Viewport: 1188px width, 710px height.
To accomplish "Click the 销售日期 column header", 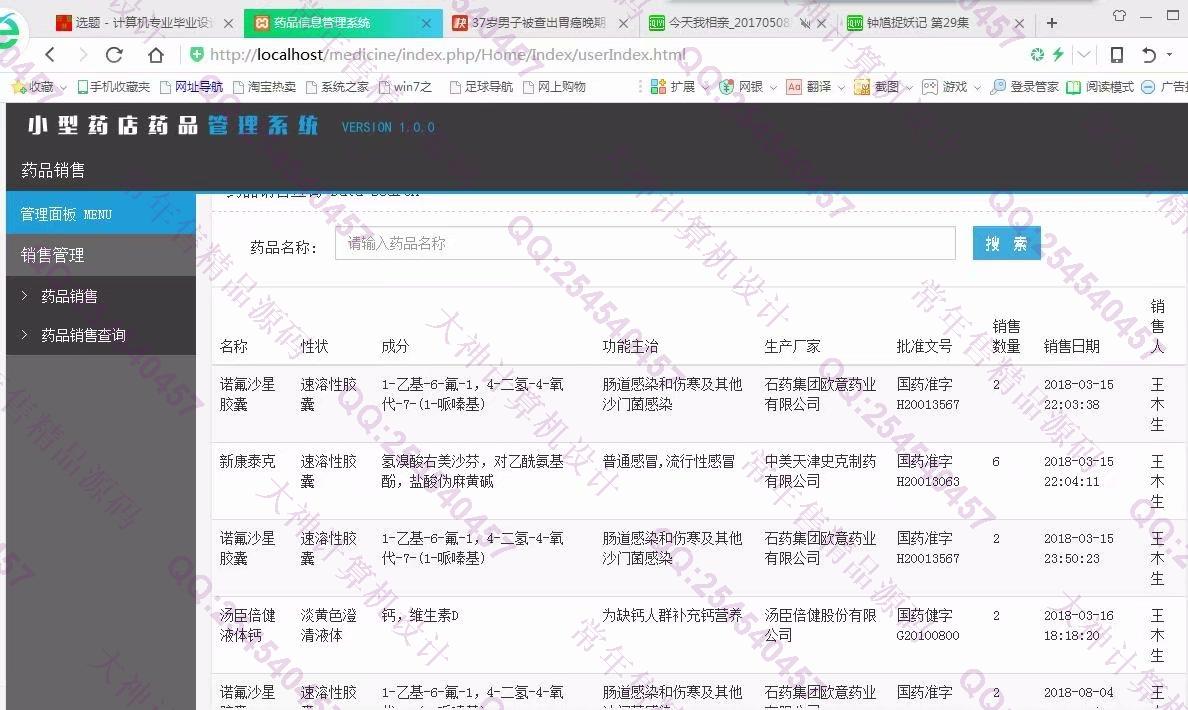I will pyautogui.click(x=1071, y=346).
